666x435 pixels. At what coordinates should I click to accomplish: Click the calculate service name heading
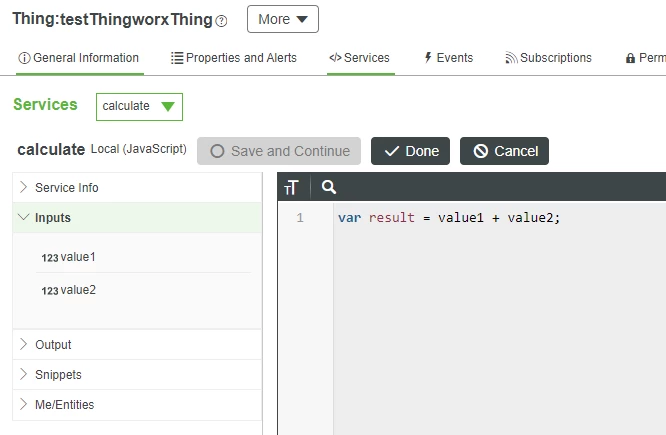51,150
